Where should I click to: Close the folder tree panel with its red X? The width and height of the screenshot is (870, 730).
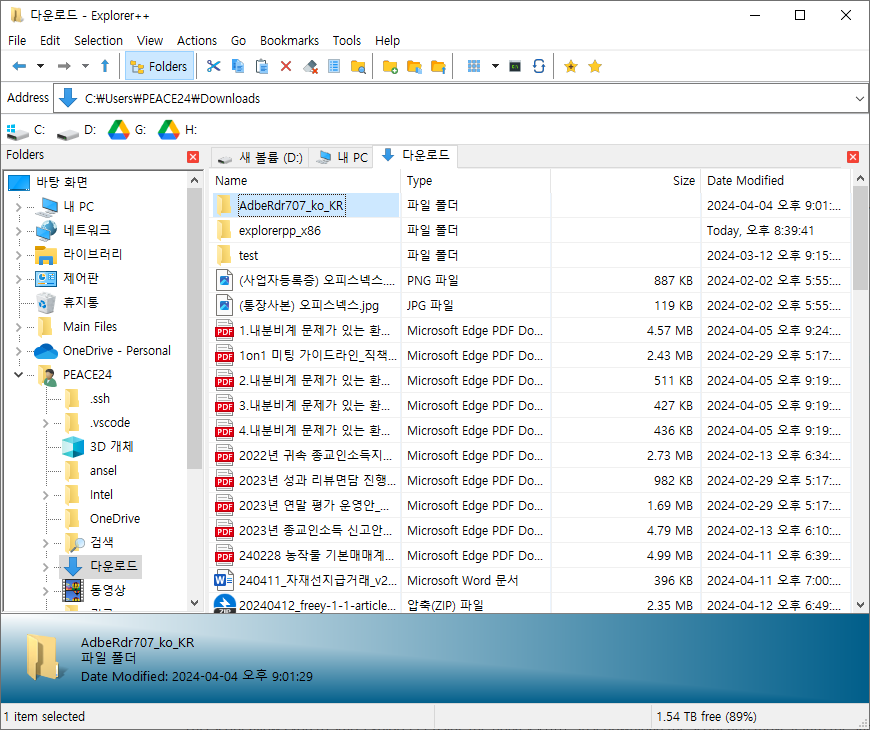pos(191,156)
